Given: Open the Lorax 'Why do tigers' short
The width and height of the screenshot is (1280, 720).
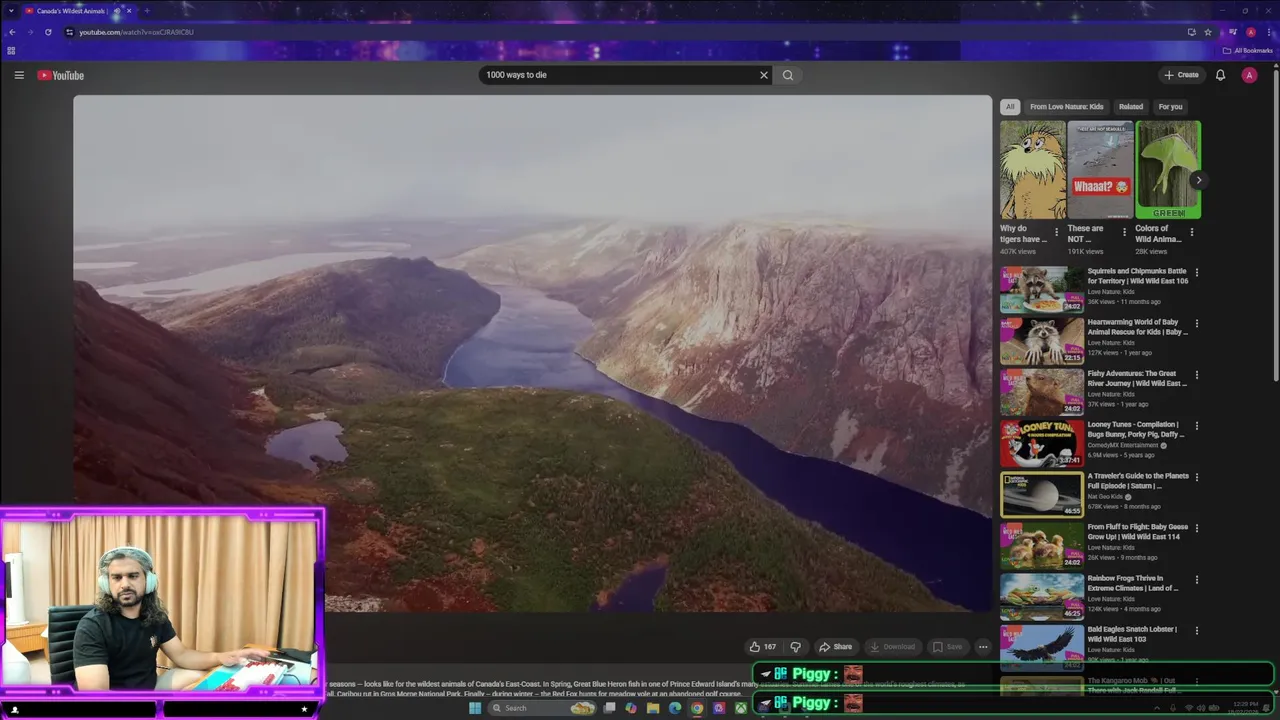Looking at the screenshot, I should point(1032,170).
